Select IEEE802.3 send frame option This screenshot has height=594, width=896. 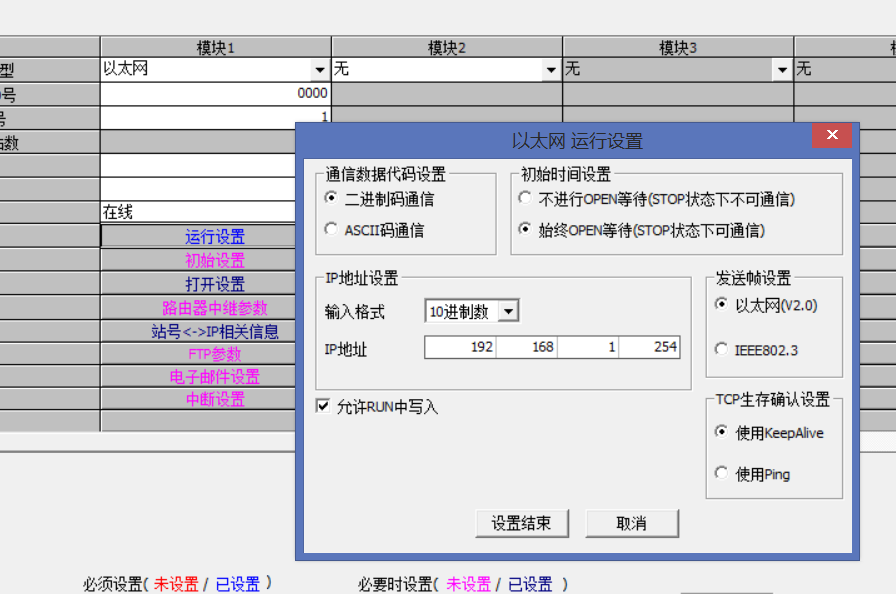pyautogui.click(x=722, y=350)
